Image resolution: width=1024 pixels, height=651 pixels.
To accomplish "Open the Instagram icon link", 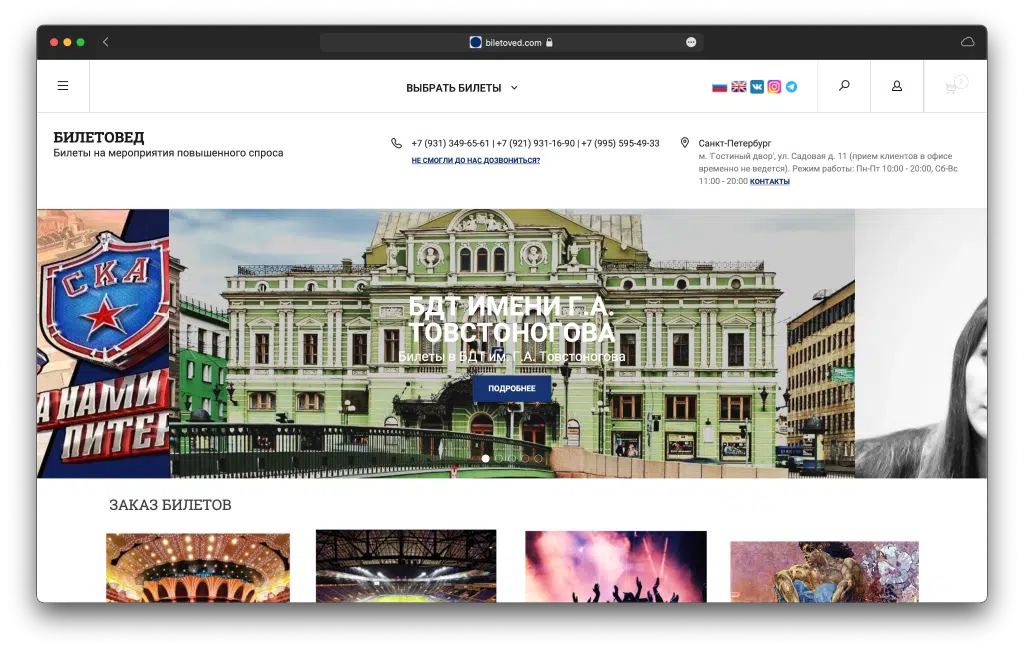I will coord(774,87).
